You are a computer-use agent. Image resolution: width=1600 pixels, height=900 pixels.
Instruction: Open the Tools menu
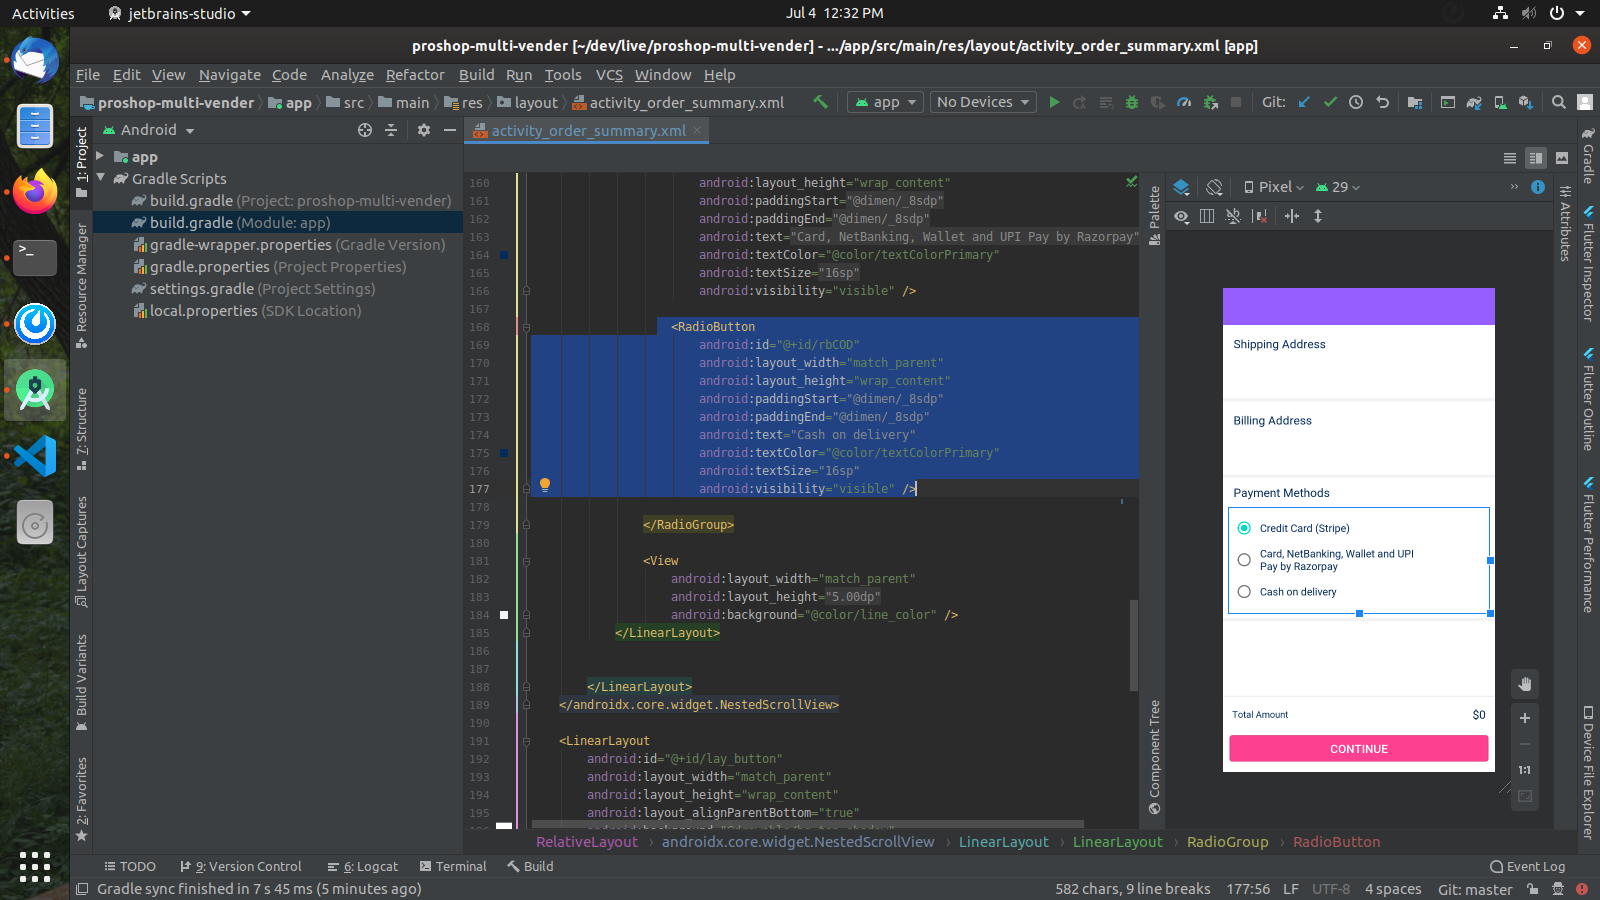[x=562, y=75]
